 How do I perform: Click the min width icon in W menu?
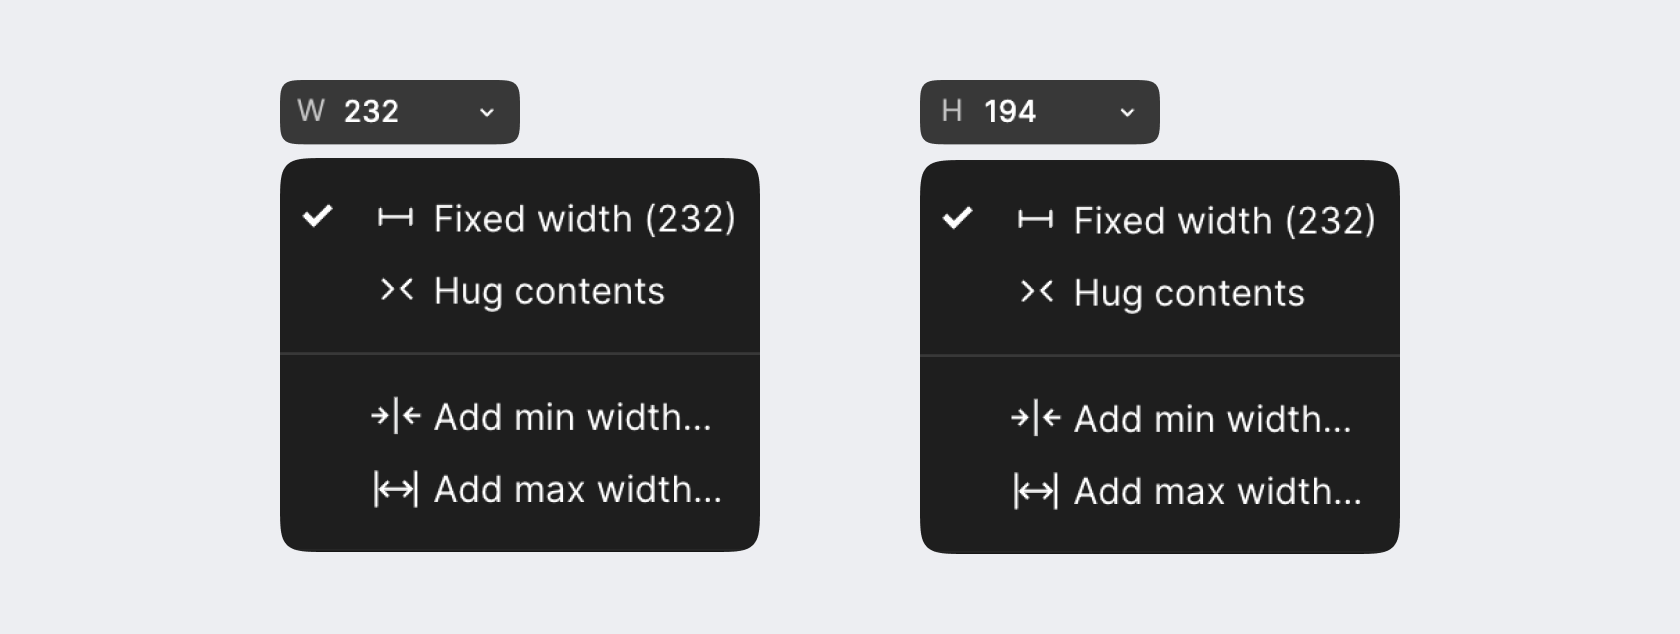click(396, 416)
